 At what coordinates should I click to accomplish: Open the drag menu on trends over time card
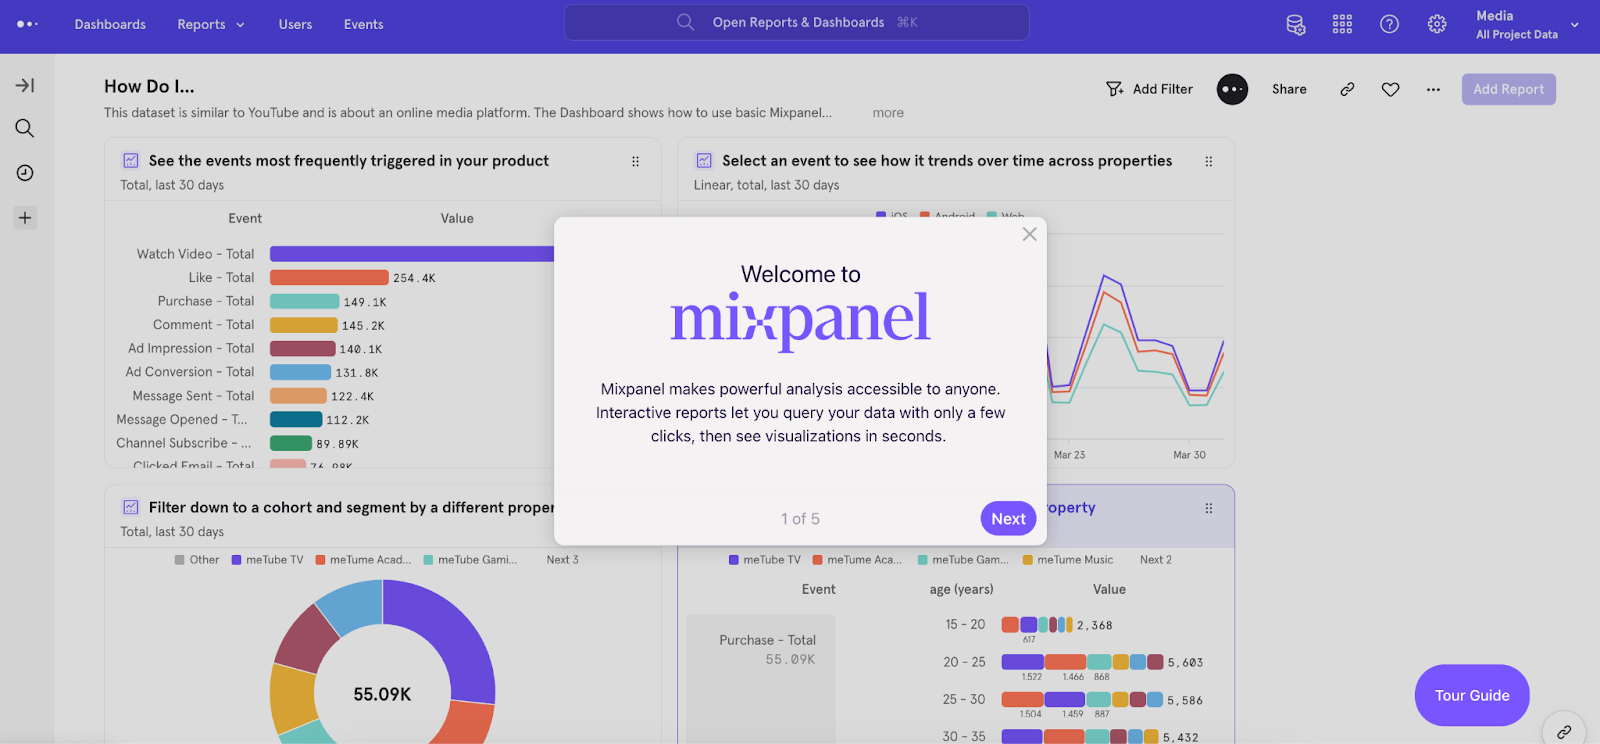(1208, 161)
